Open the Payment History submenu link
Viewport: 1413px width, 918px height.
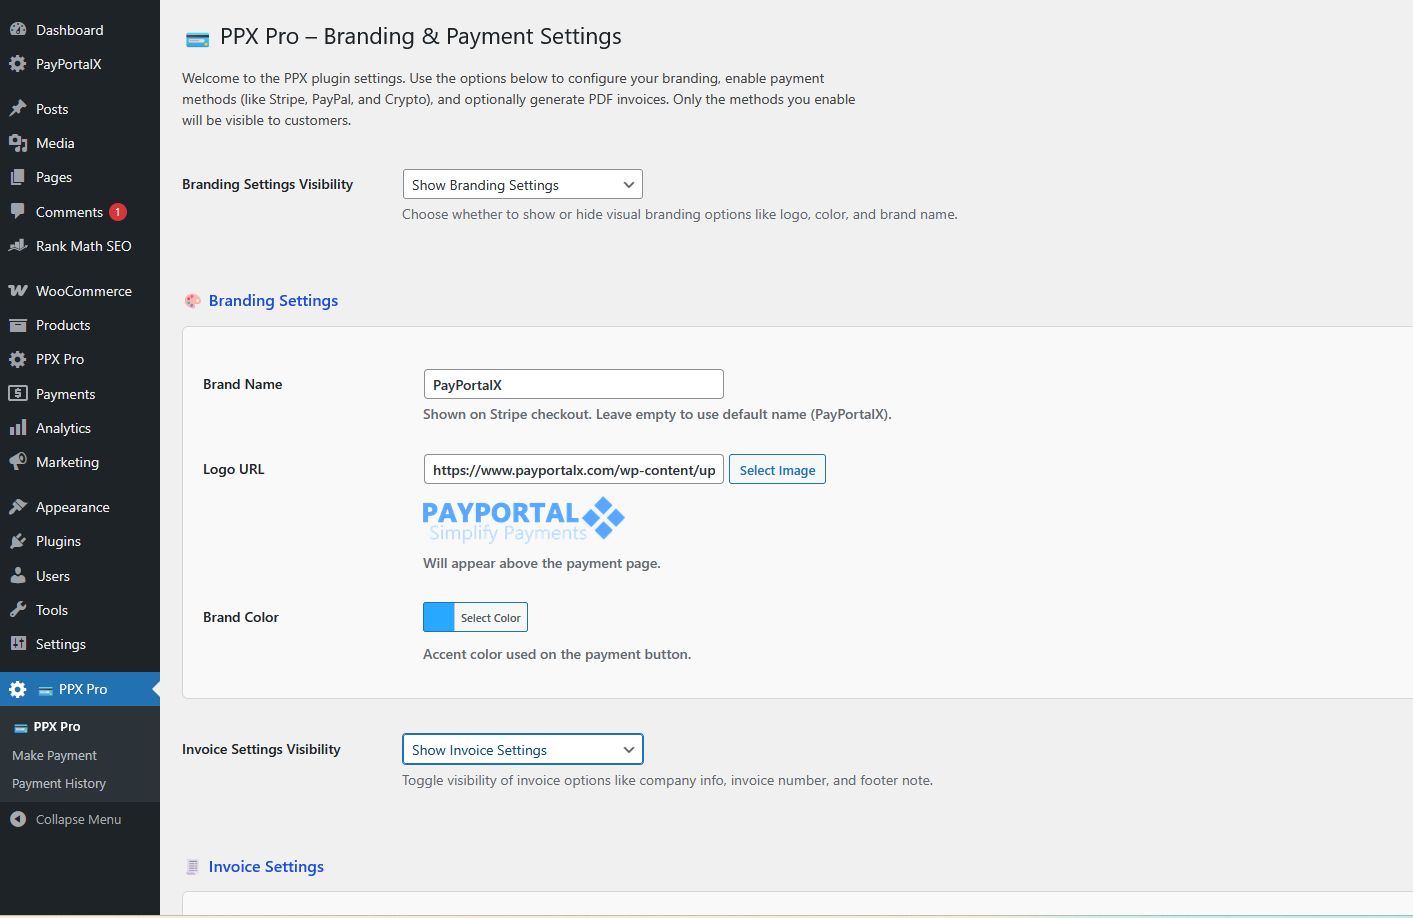59,784
